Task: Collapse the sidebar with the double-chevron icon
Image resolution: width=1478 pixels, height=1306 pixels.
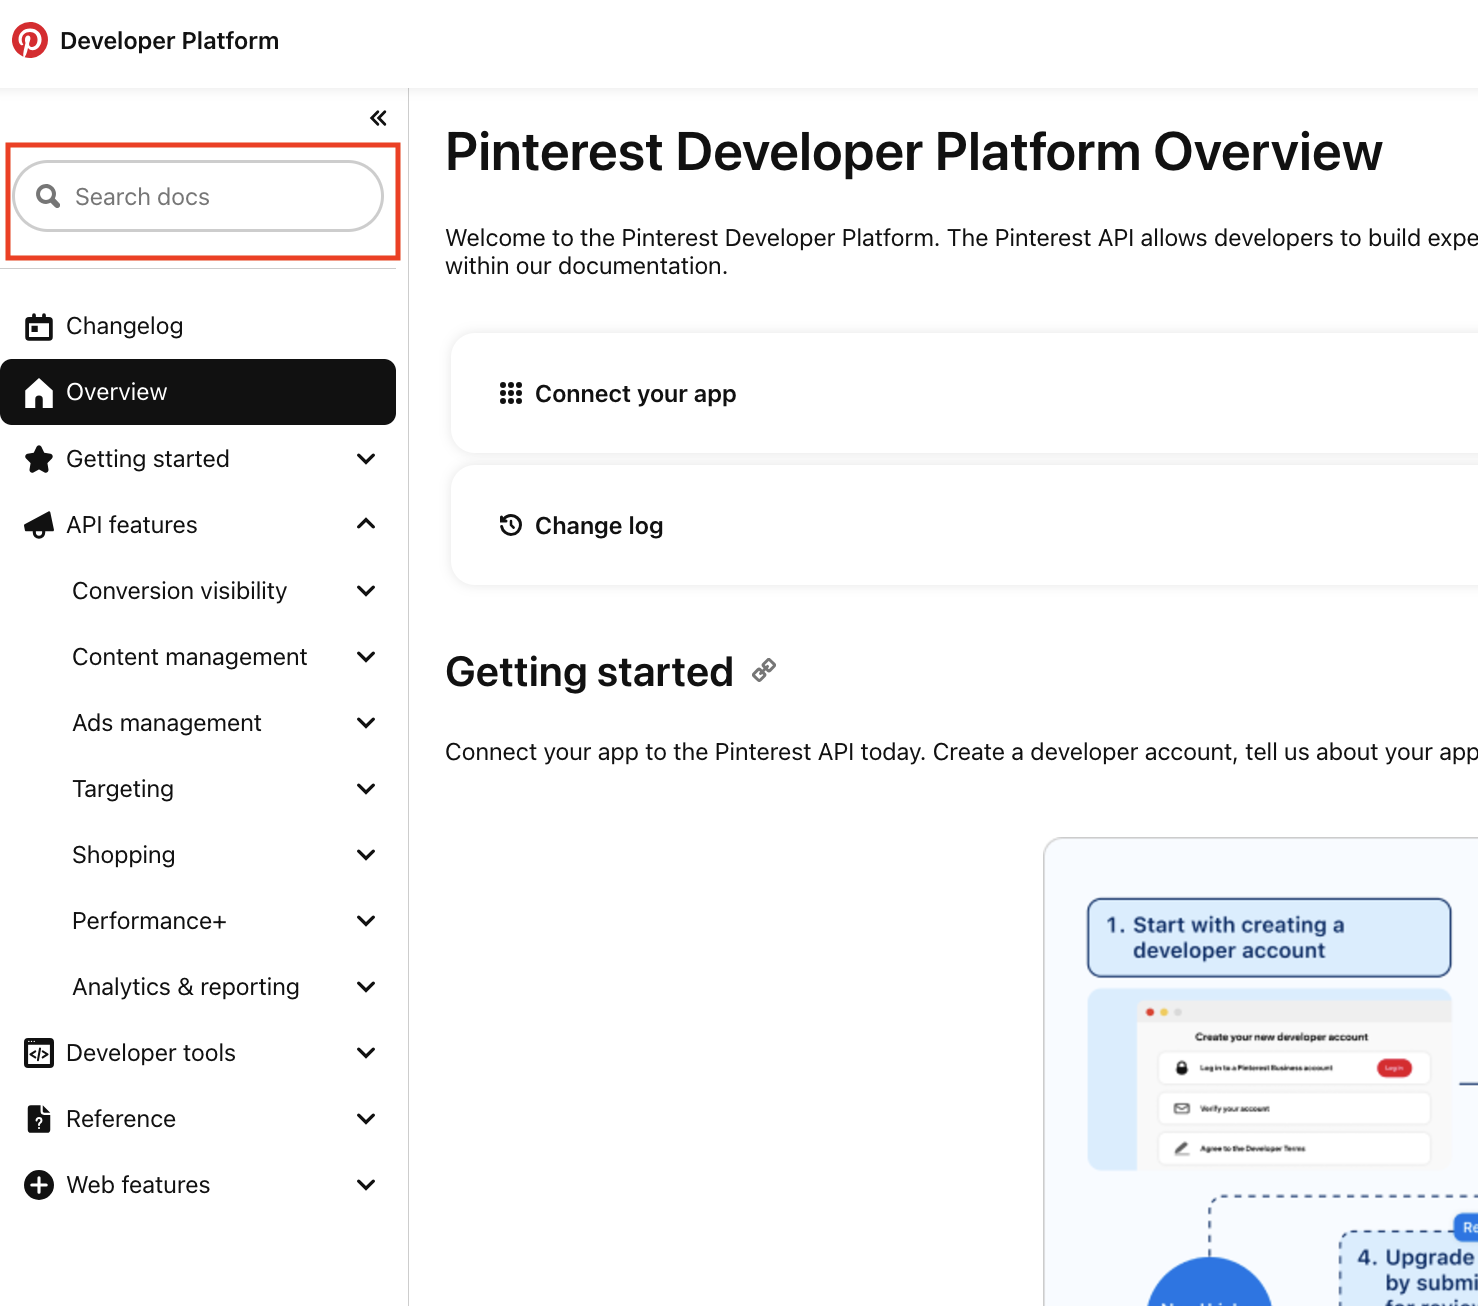Action: 378,118
